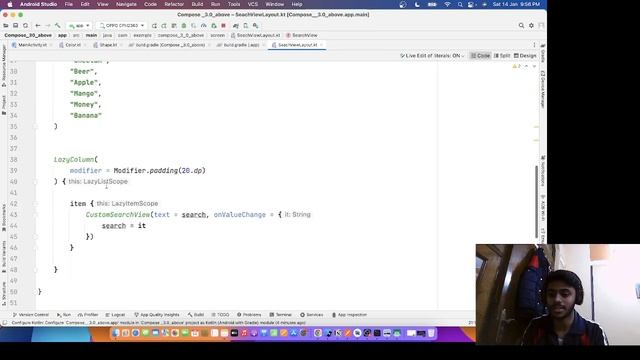Open the Structure tool window
The width and height of the screenshot is (640, 360).
coord(4,294)
